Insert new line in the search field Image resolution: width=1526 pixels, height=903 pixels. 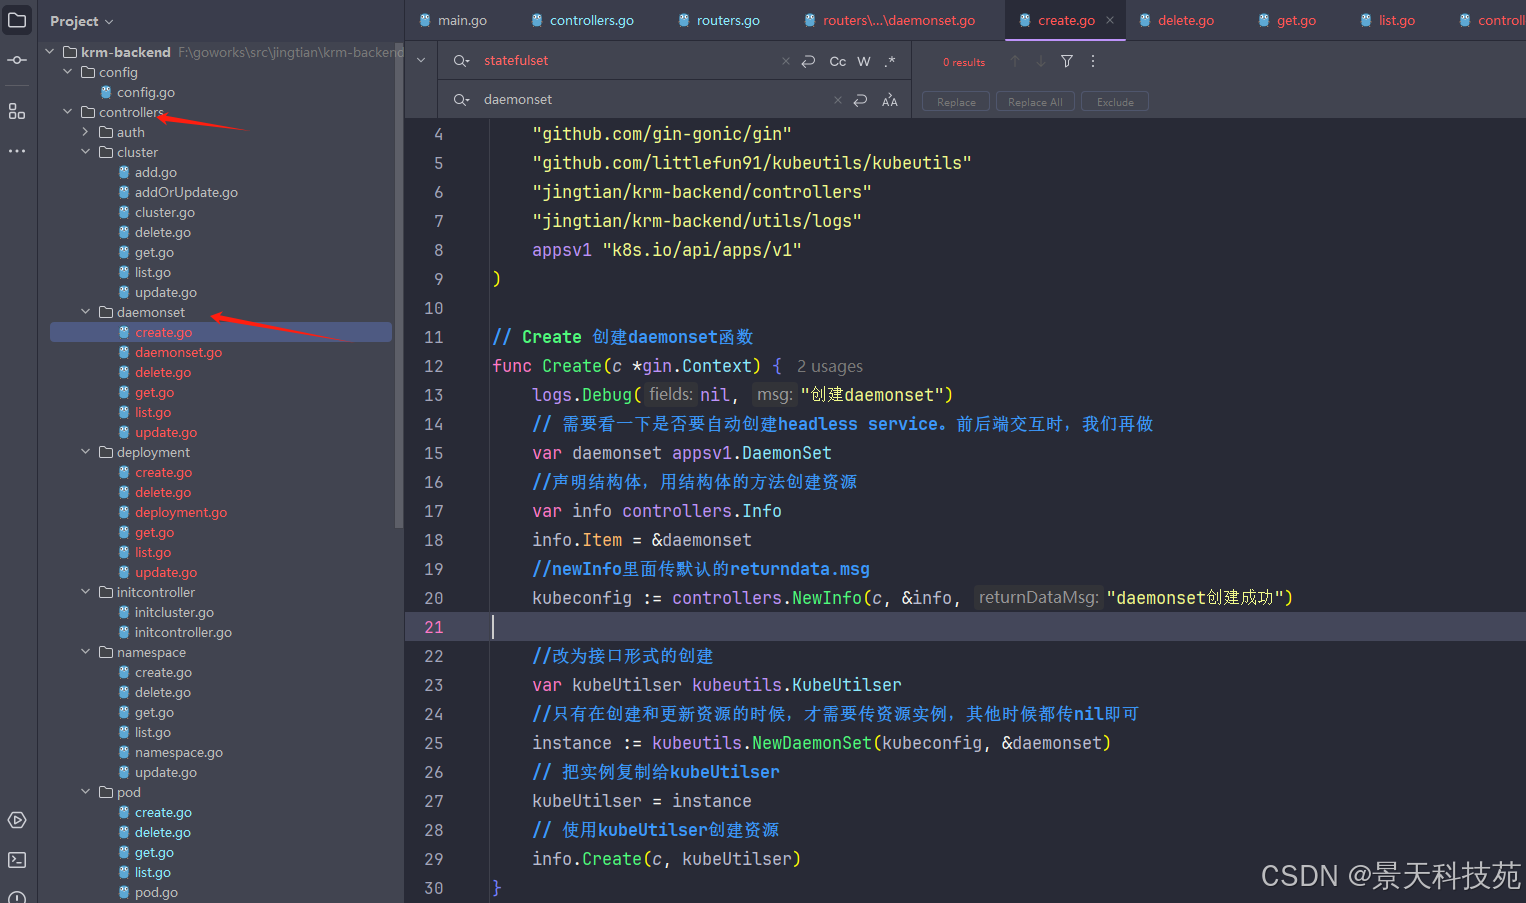tap(808, 61)
